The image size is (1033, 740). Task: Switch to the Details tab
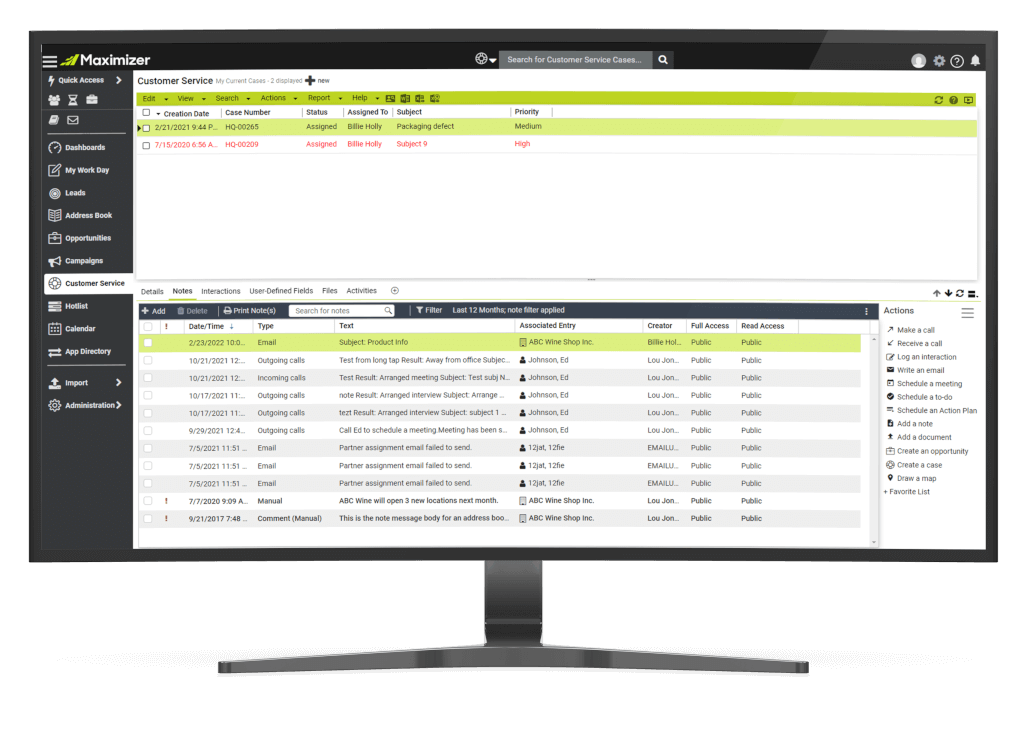[152, 292]
